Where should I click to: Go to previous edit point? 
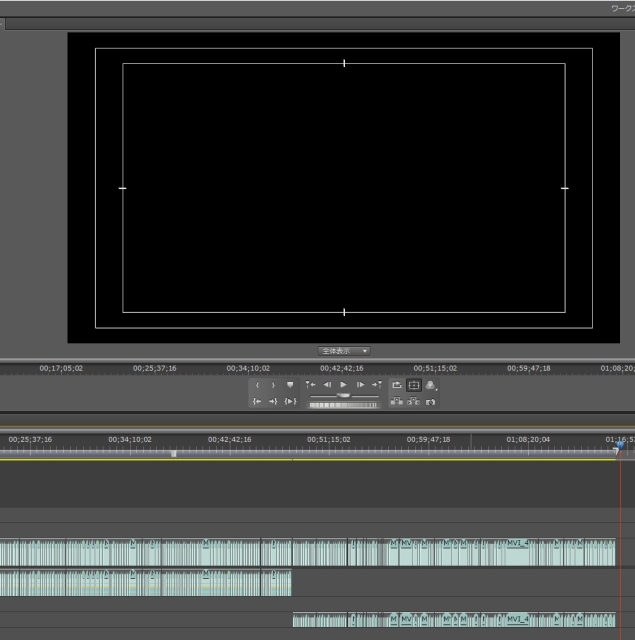click(311, 385)
